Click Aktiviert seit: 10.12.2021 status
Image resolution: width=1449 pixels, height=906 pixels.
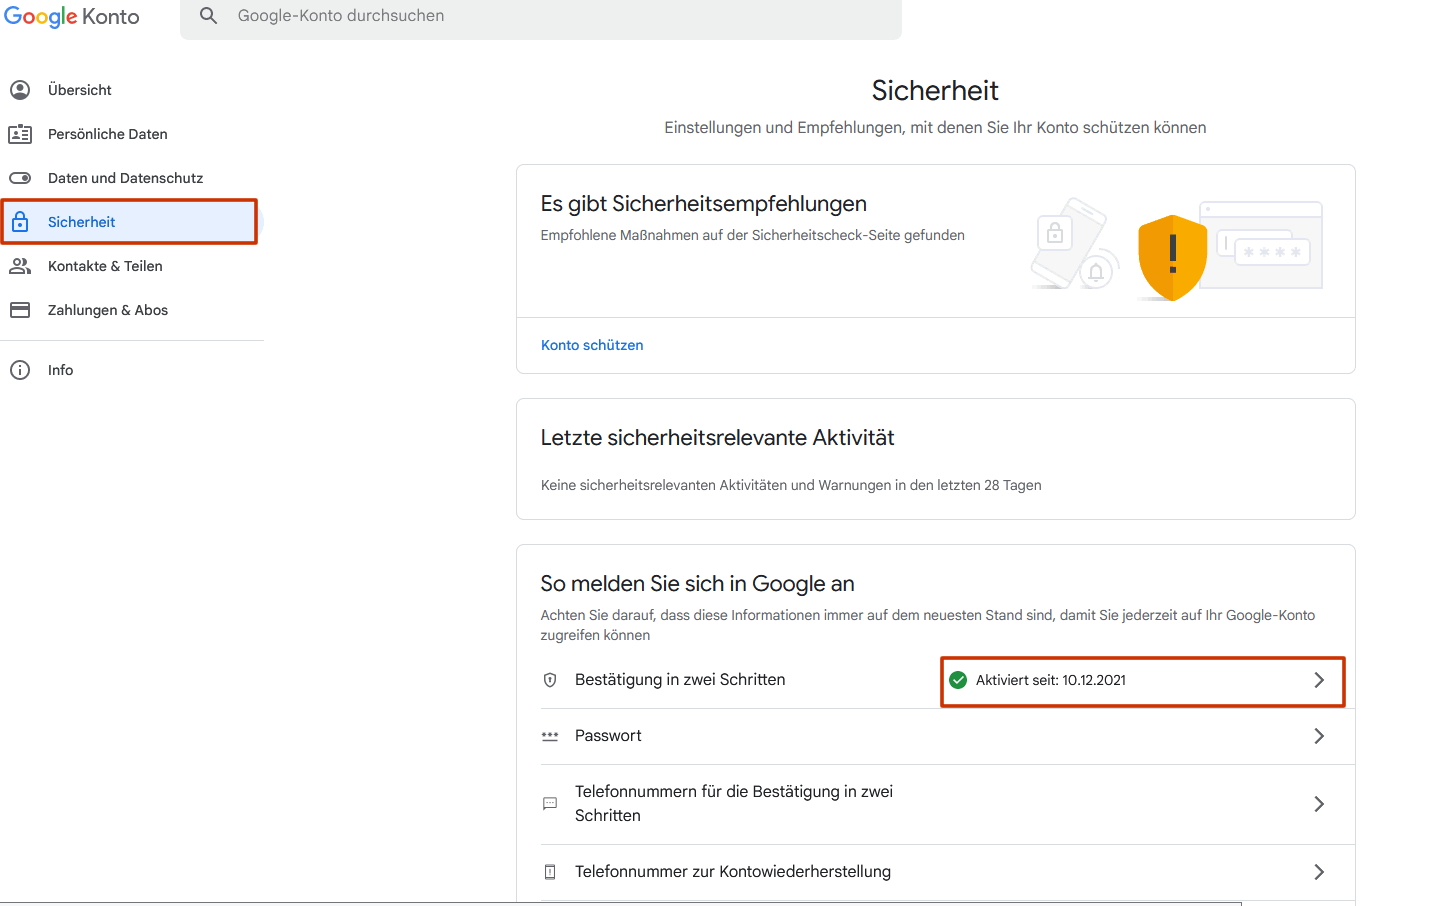tap(1051, 680)
